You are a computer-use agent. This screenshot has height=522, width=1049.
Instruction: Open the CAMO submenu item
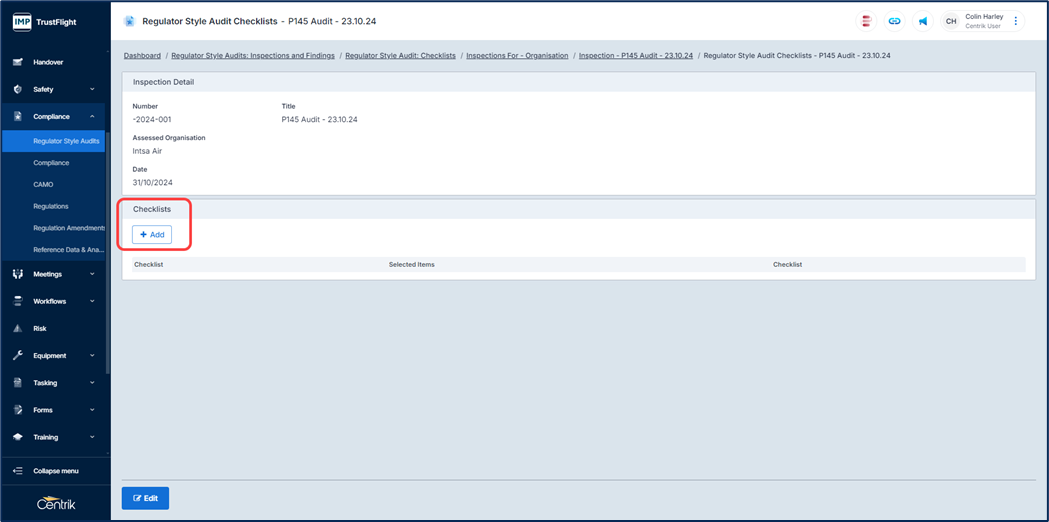(x=43, y=185)
